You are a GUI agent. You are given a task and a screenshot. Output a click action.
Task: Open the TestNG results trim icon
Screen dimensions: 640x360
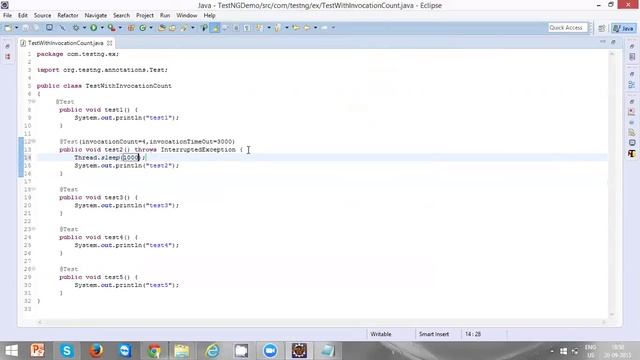[632, 153]
